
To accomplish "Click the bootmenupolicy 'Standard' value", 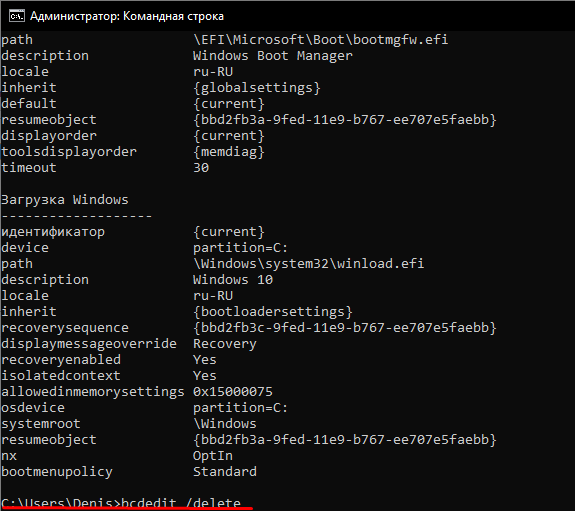I will pyautogui.click(x=225, y=471).
